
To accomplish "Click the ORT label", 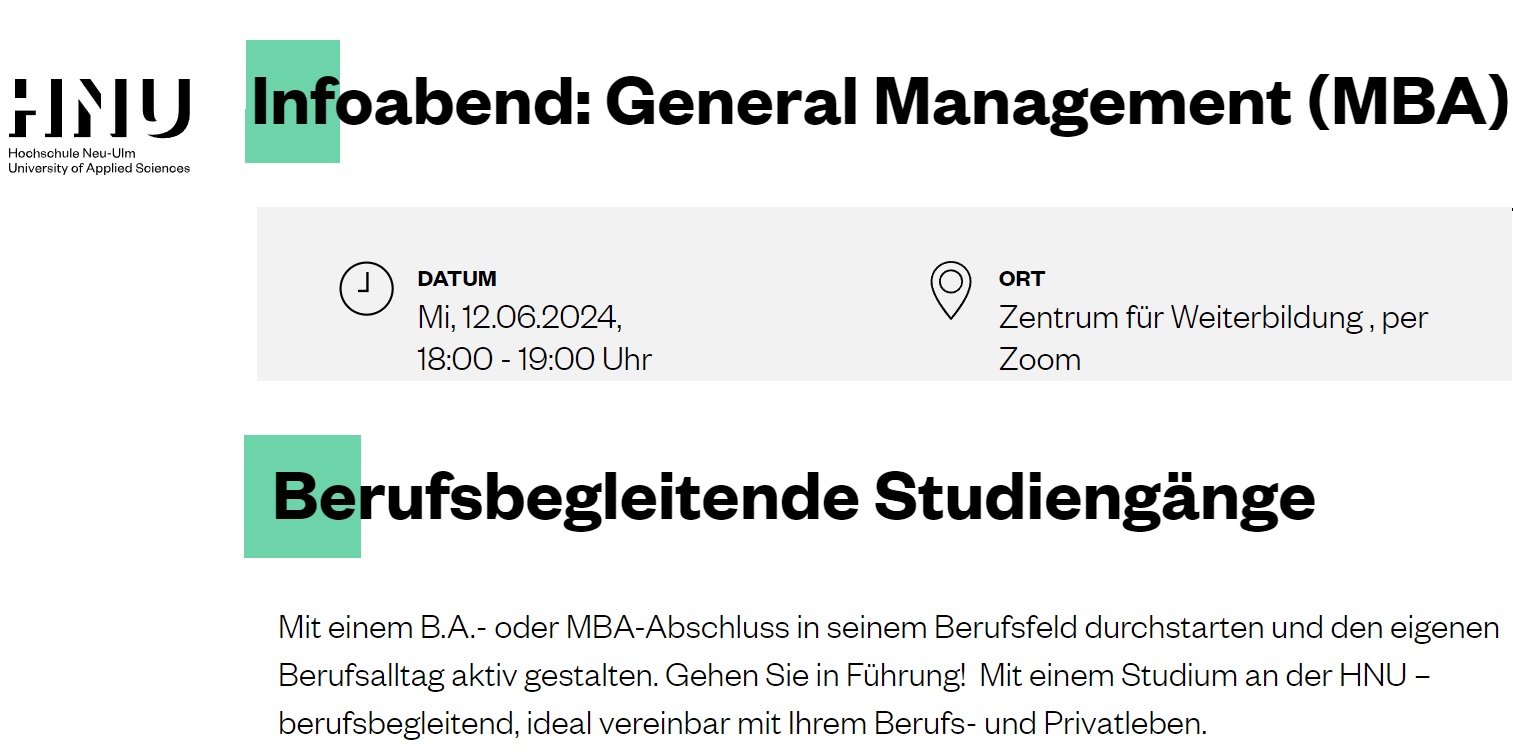I will (x=1022, y=279).
